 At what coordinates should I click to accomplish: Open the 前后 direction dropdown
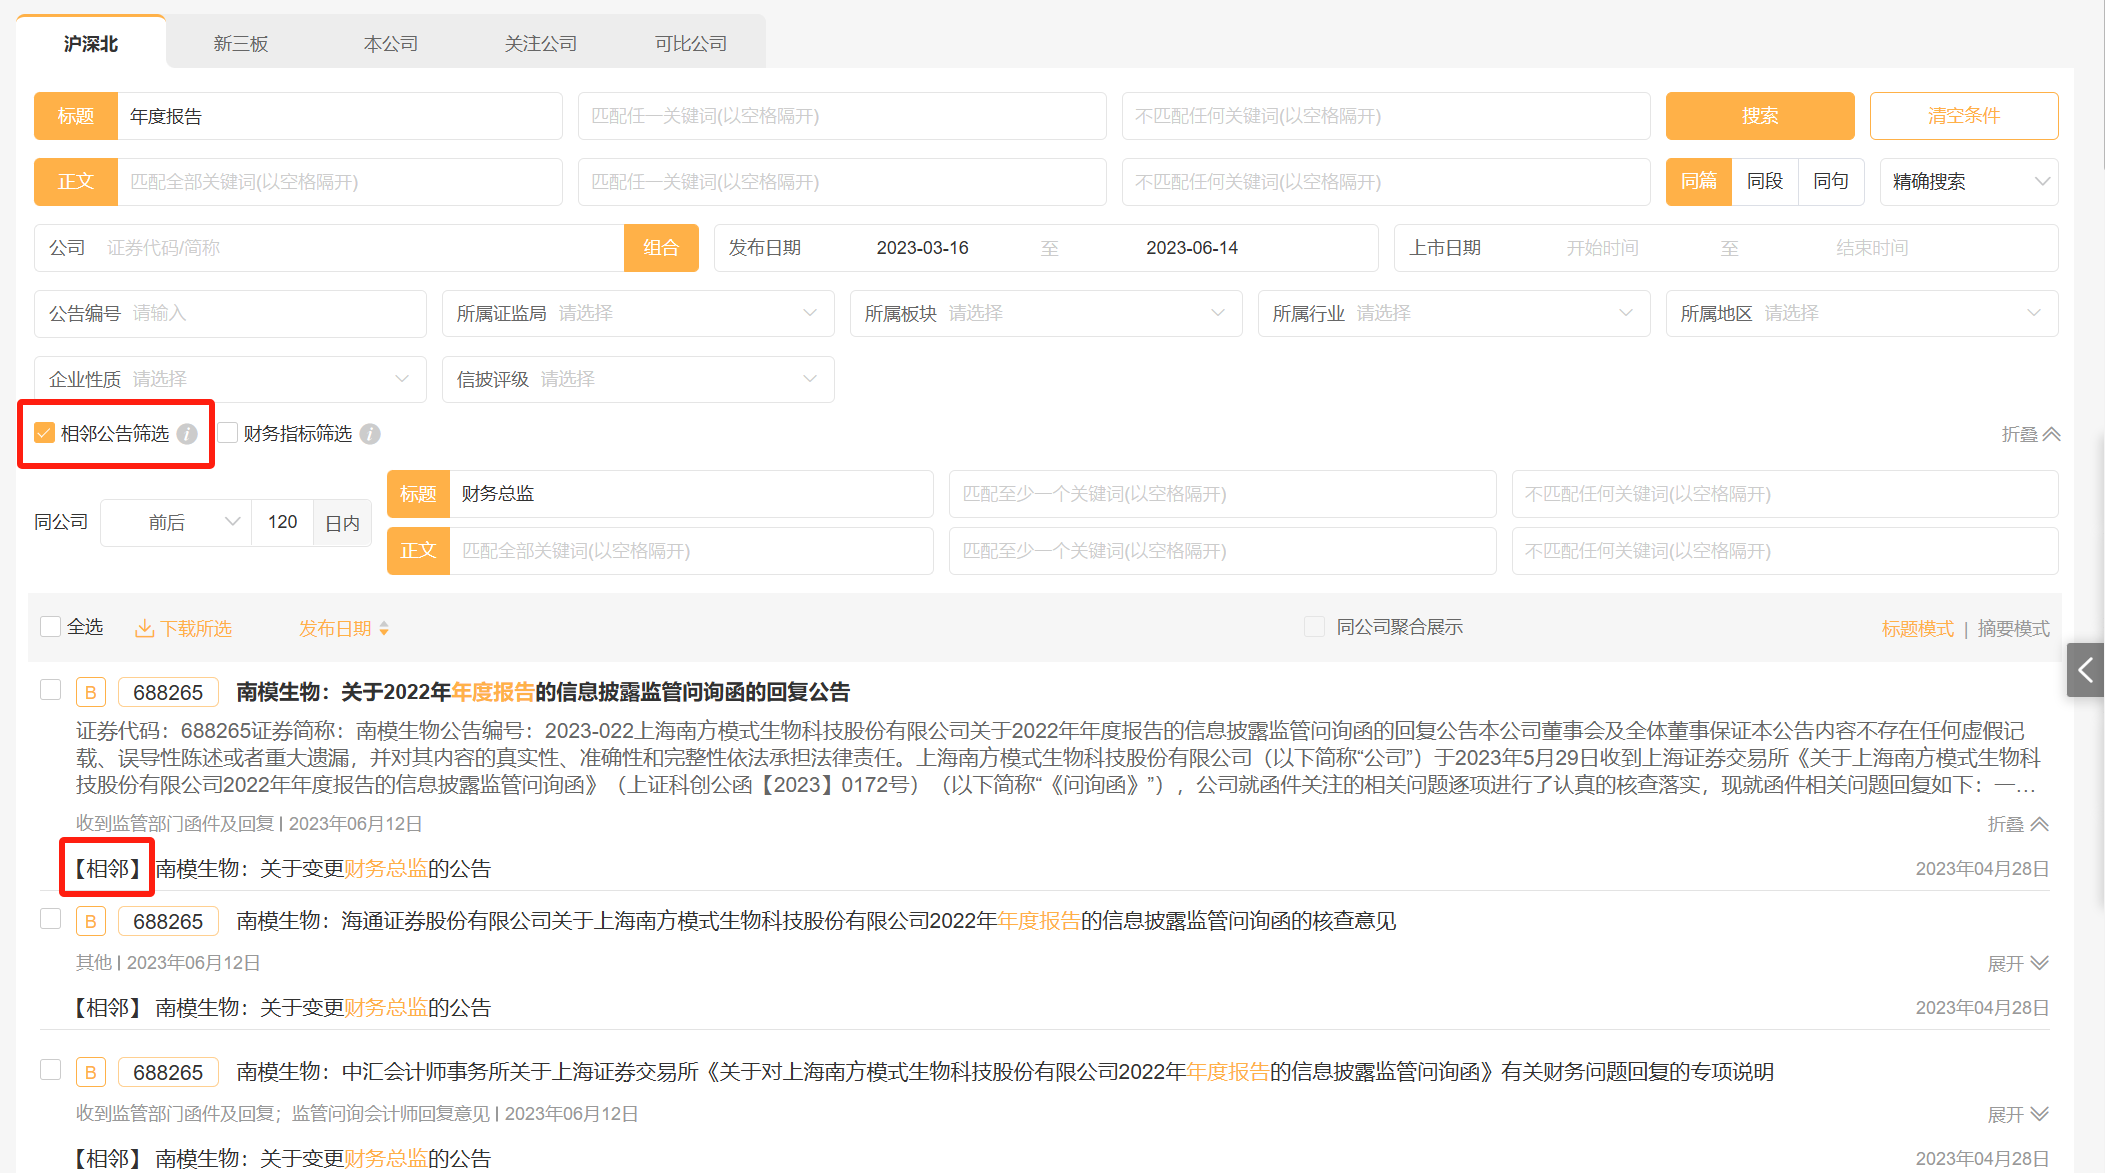[176, 523]
